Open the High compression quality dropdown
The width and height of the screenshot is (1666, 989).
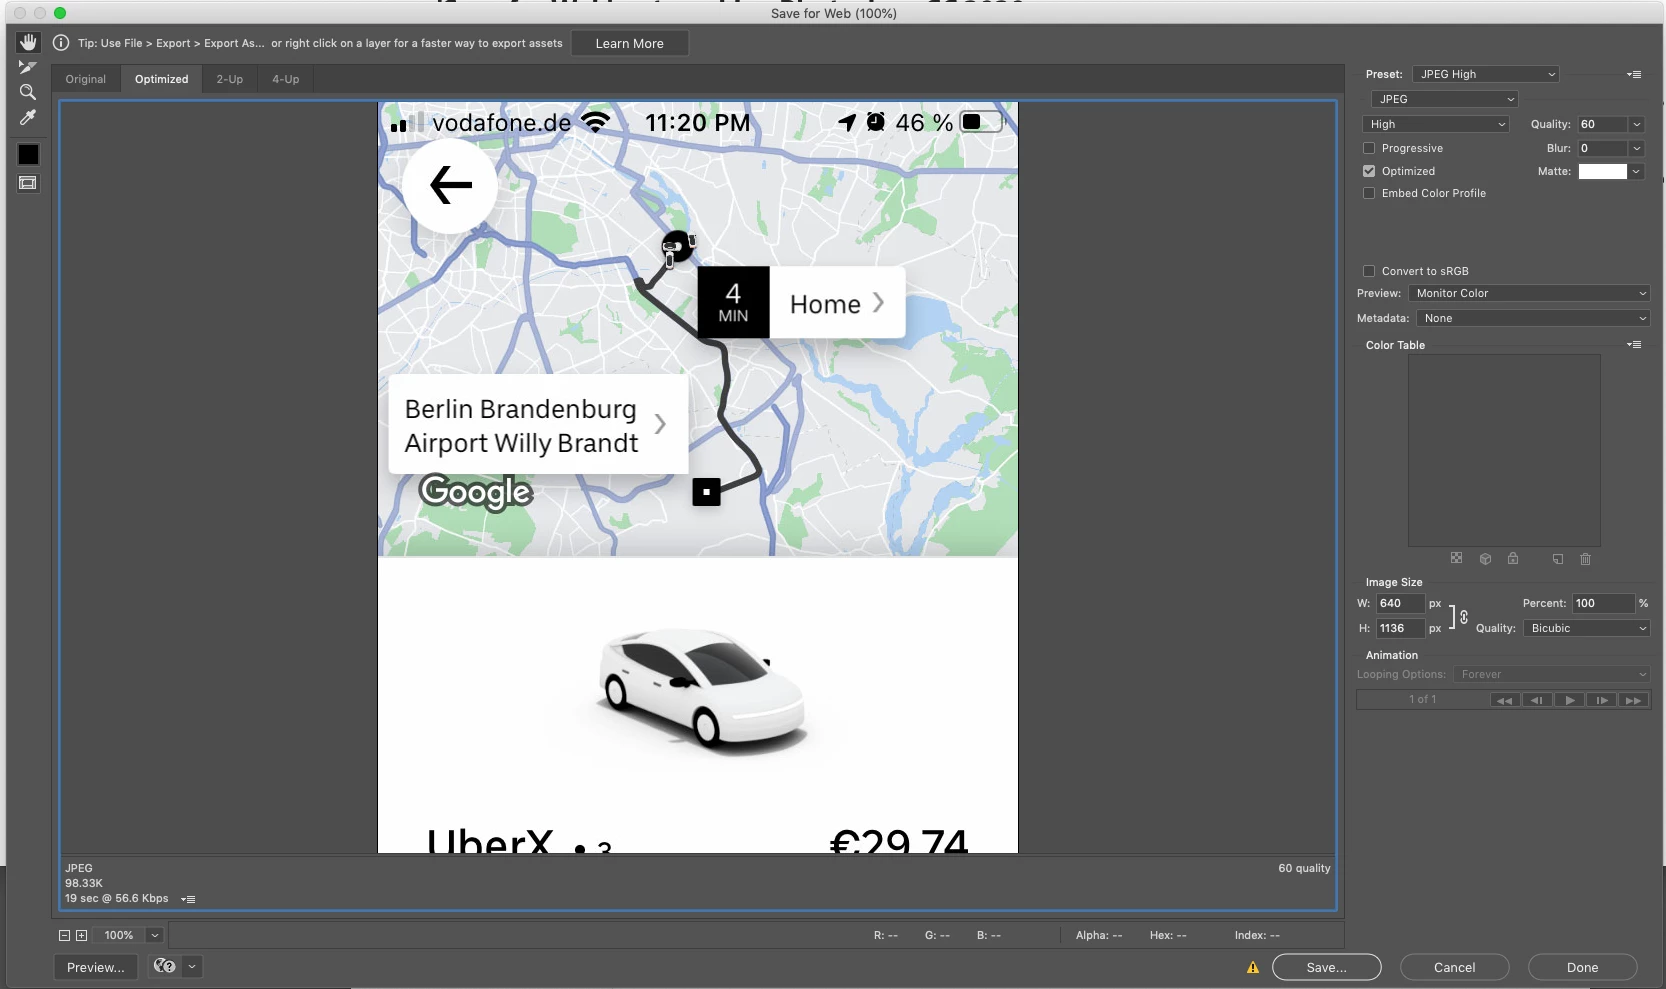coord(1435,124)
